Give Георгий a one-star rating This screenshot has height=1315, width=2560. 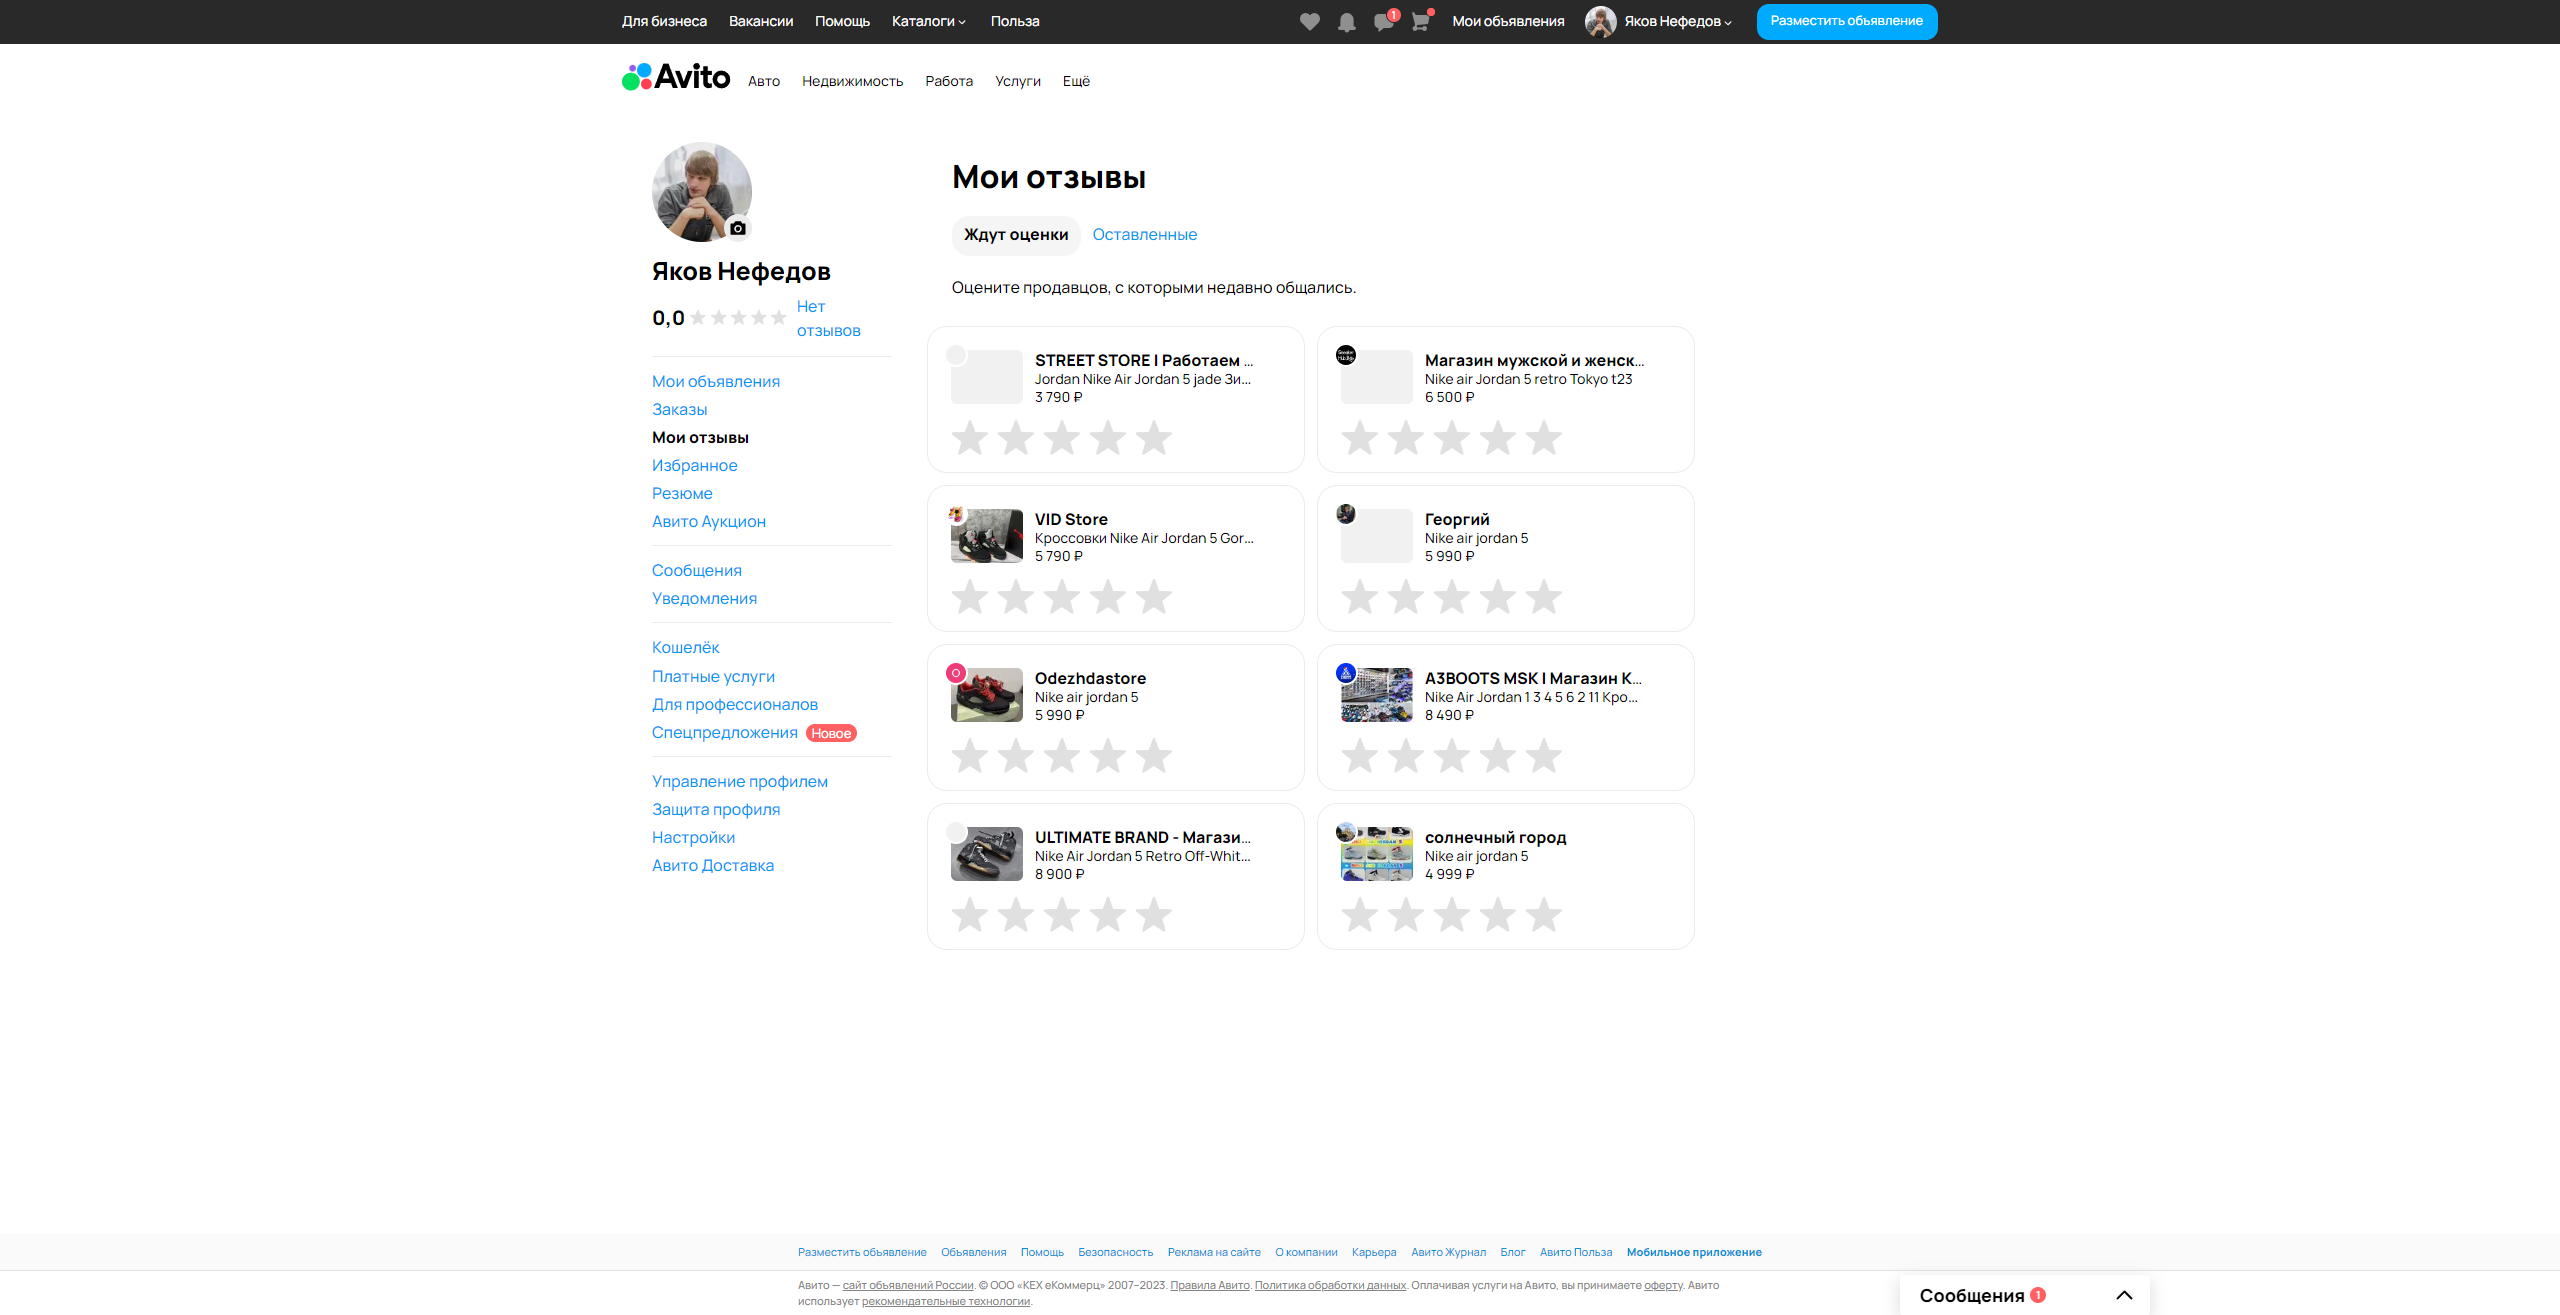click(x=1359, y=597)
